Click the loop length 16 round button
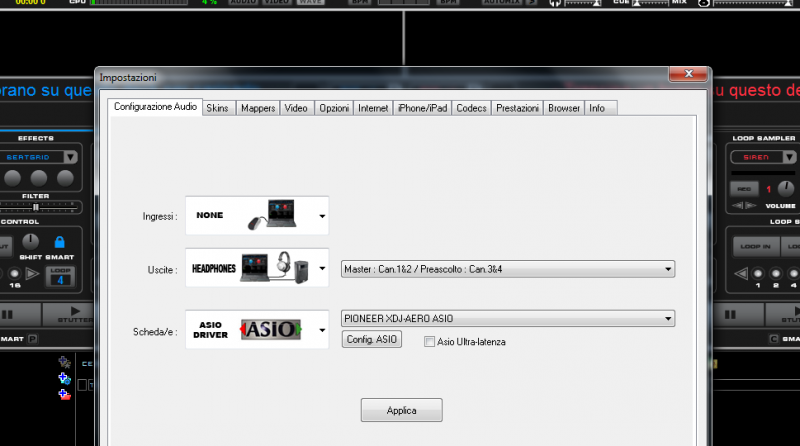This screenshot has height=446, width=800. [x=14, y=274]
